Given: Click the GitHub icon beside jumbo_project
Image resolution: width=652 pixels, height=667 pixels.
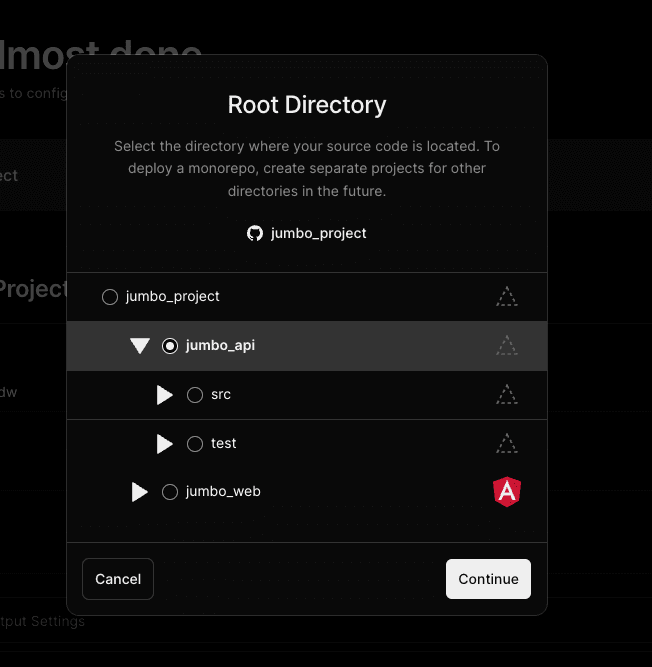Looking at the screenshot, I should 255,233.
